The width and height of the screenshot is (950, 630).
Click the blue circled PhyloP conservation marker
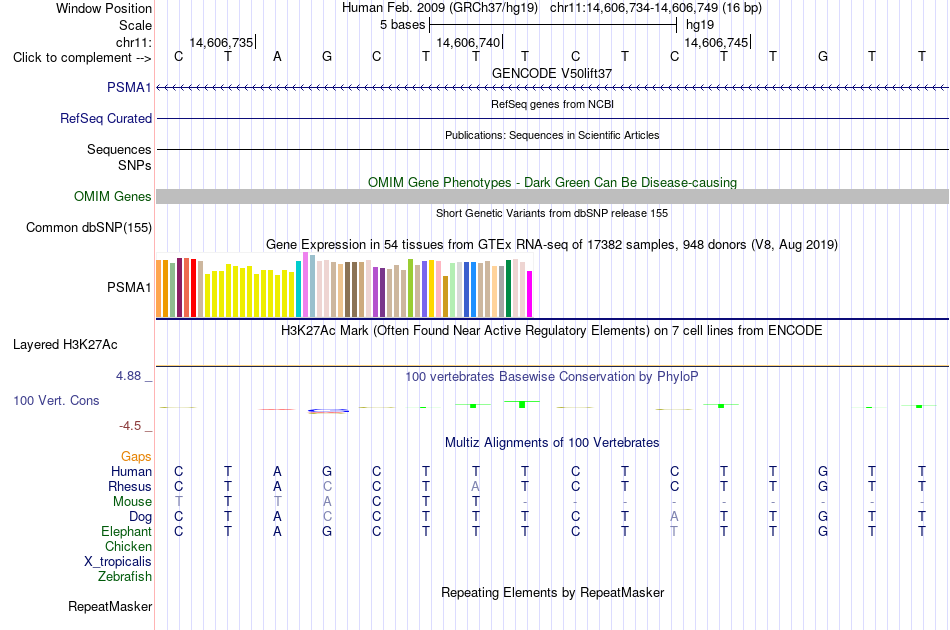(x=328, y=411)
